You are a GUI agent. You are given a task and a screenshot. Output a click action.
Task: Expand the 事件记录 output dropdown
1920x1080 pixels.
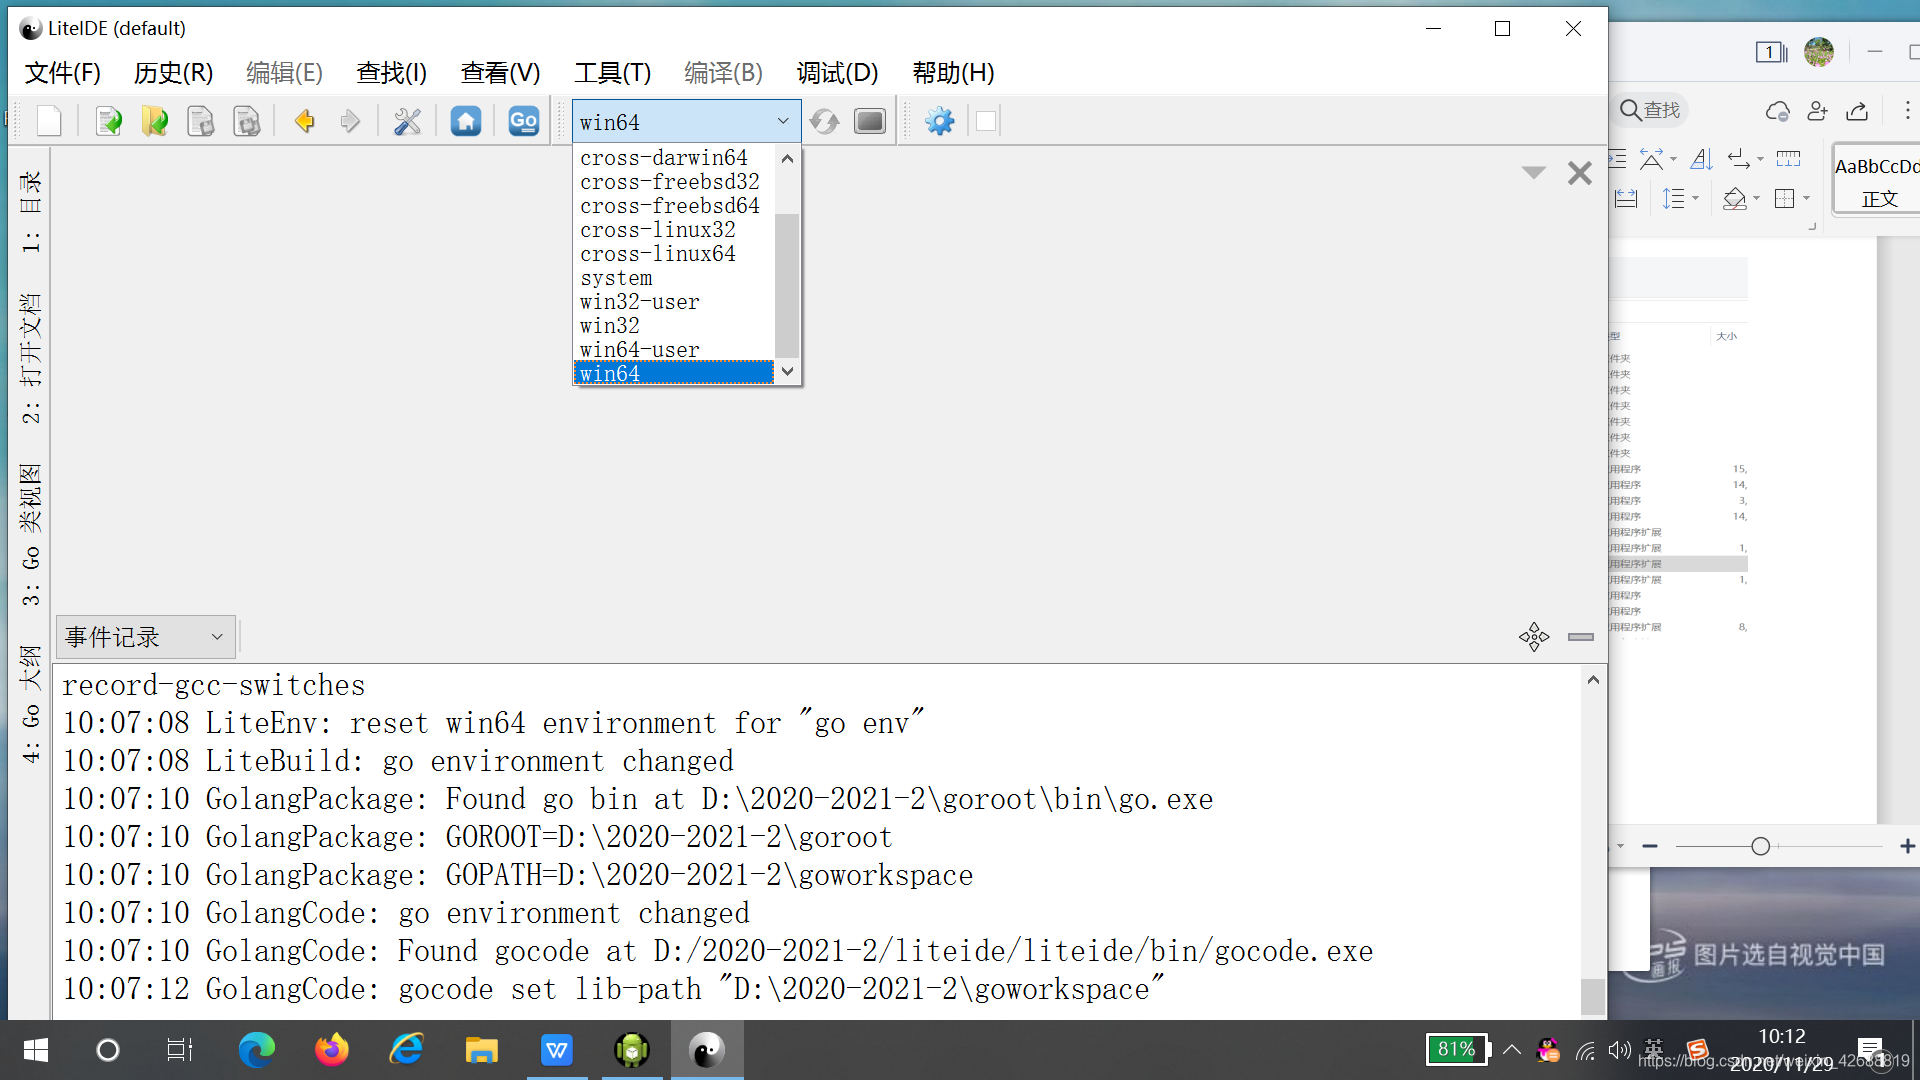[x=145, y=637]
